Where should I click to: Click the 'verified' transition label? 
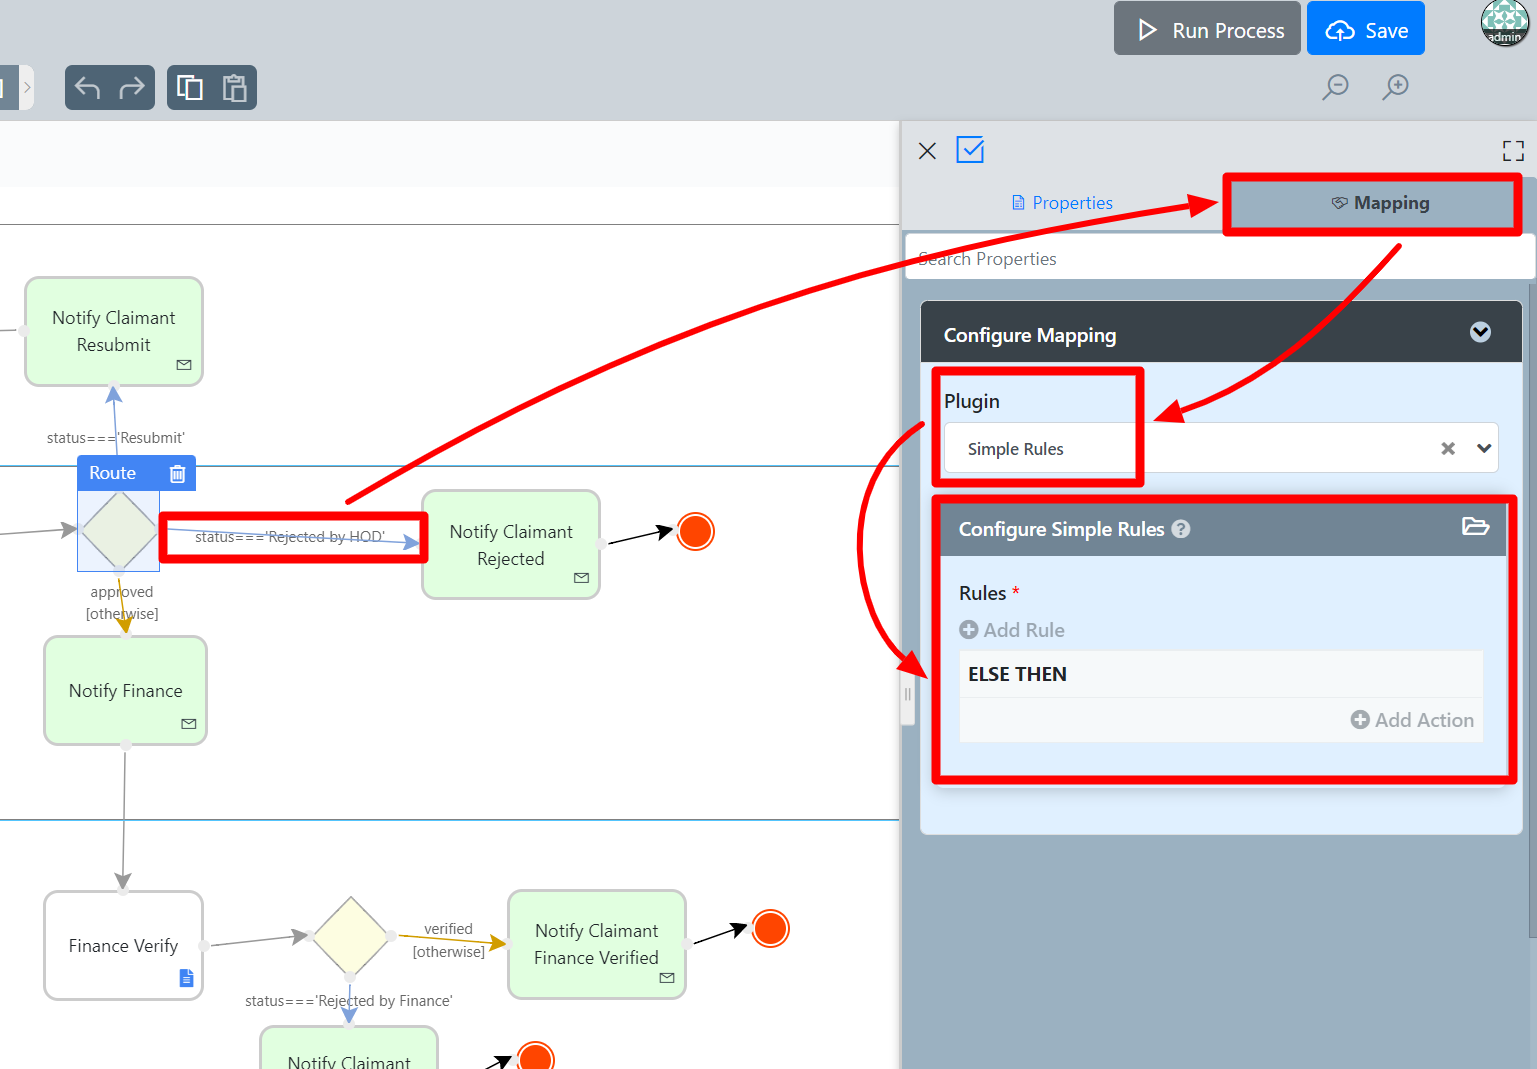(x=448, y=929)
